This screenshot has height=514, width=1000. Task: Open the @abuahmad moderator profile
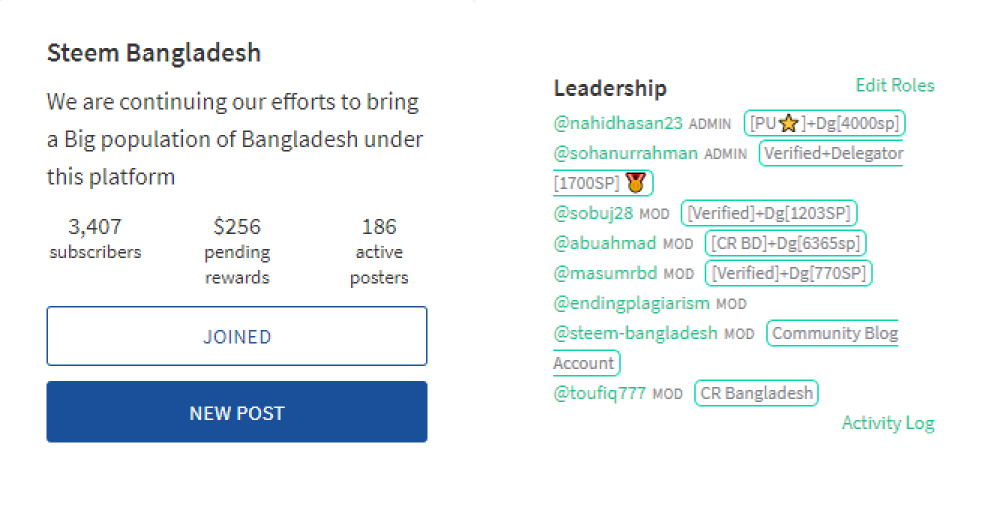(x=605, y=243)
